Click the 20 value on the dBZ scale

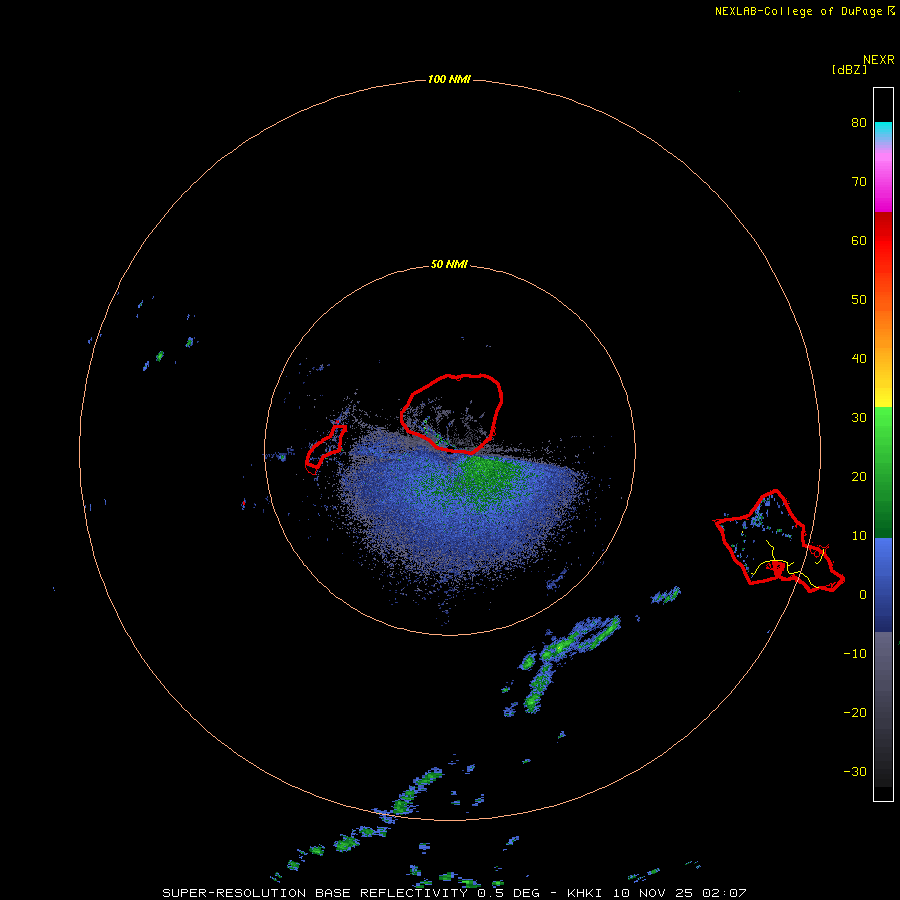[x=859, y=476]
